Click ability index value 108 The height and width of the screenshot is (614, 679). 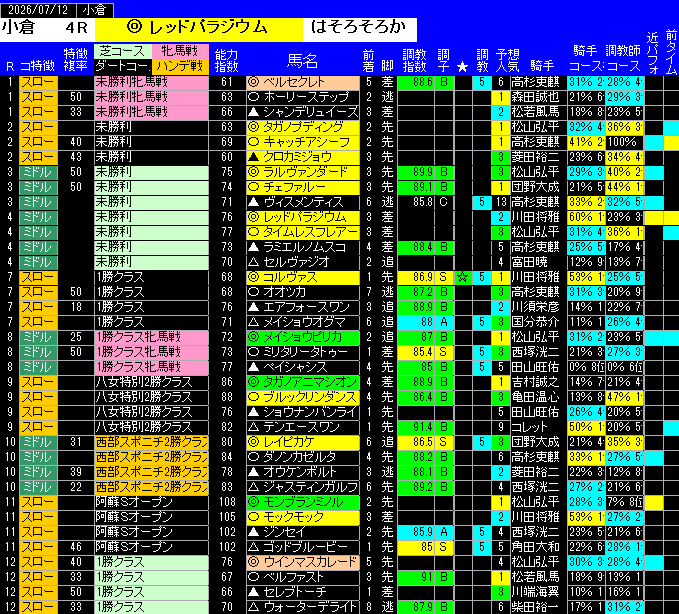coord(227,502)
